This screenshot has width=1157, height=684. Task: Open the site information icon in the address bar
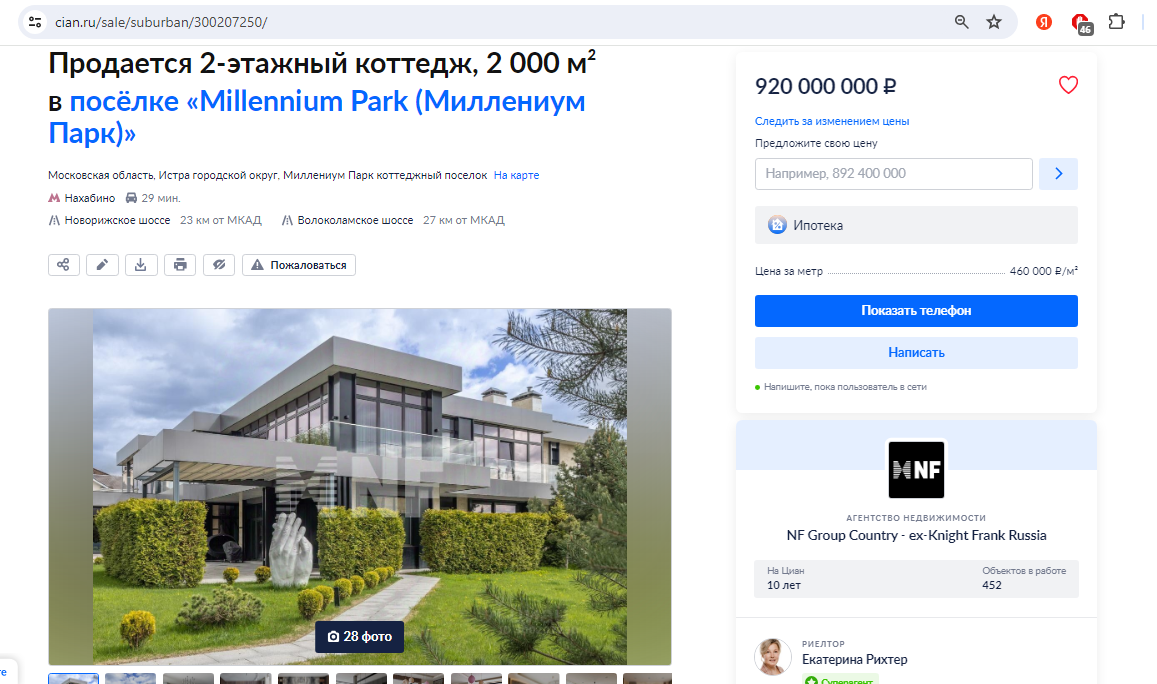pos(35,22)
